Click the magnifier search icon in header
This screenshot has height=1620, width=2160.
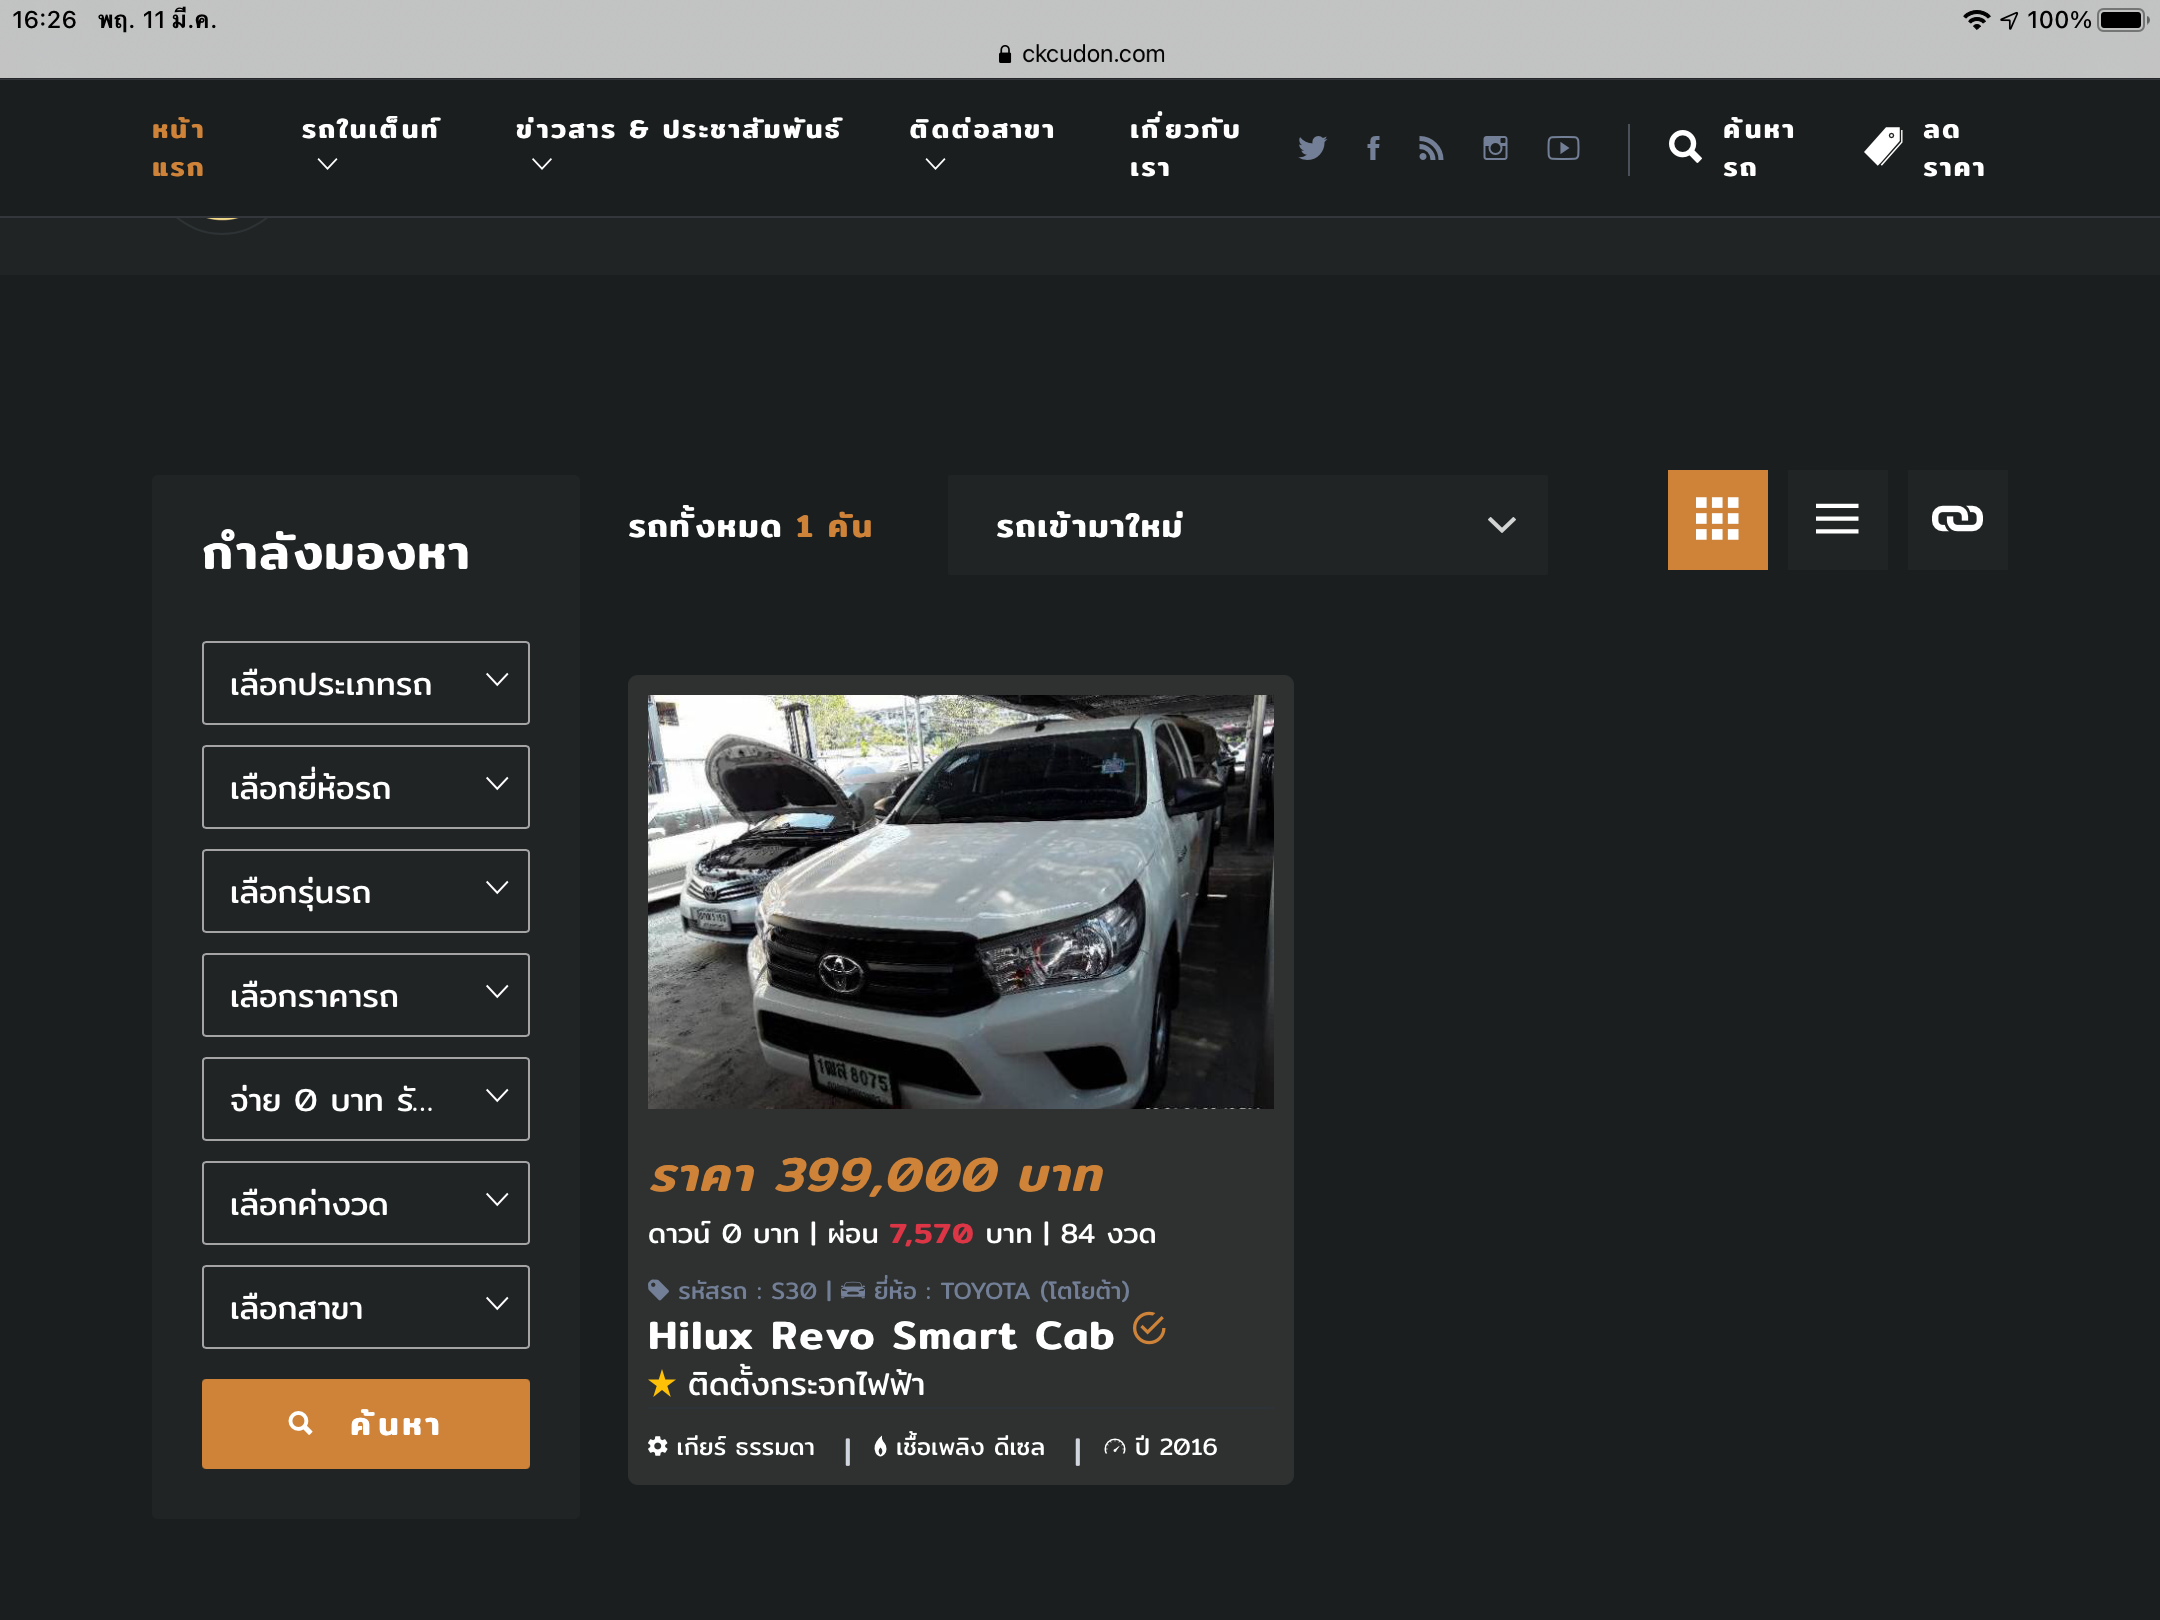[1685, 148]
